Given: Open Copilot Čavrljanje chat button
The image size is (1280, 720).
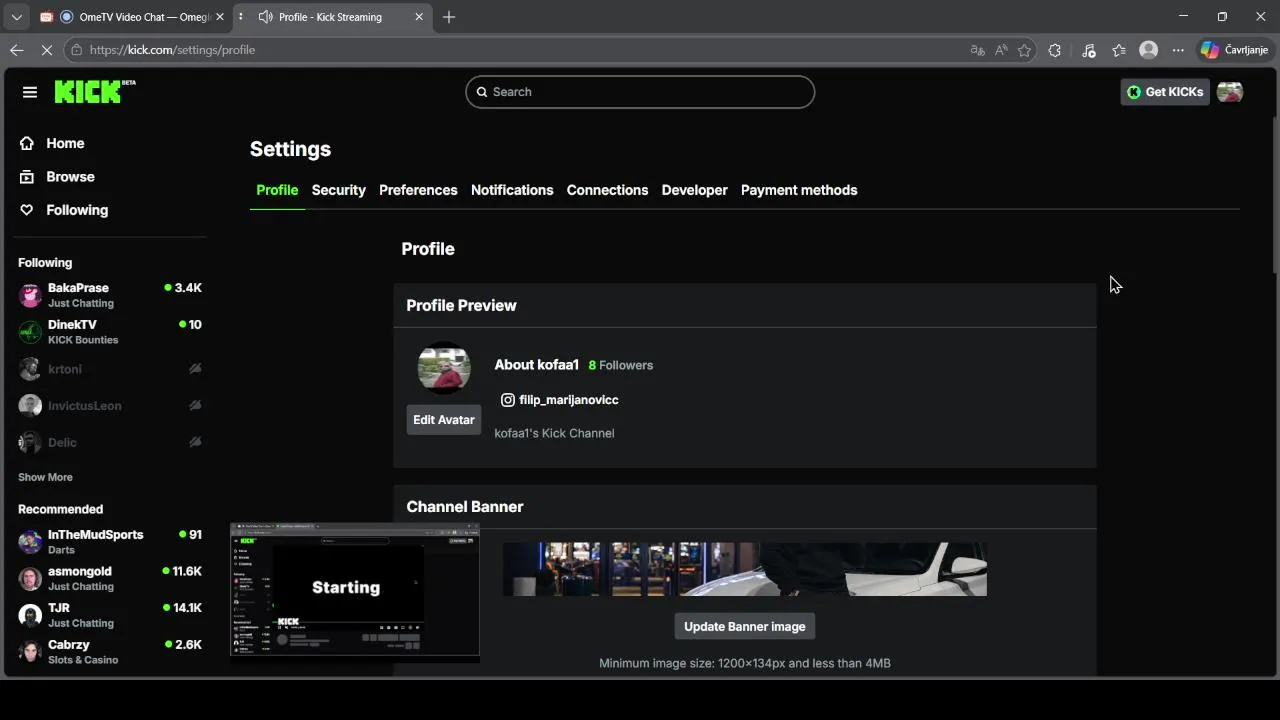Looking at the screenshot, I should [1235, 50].
